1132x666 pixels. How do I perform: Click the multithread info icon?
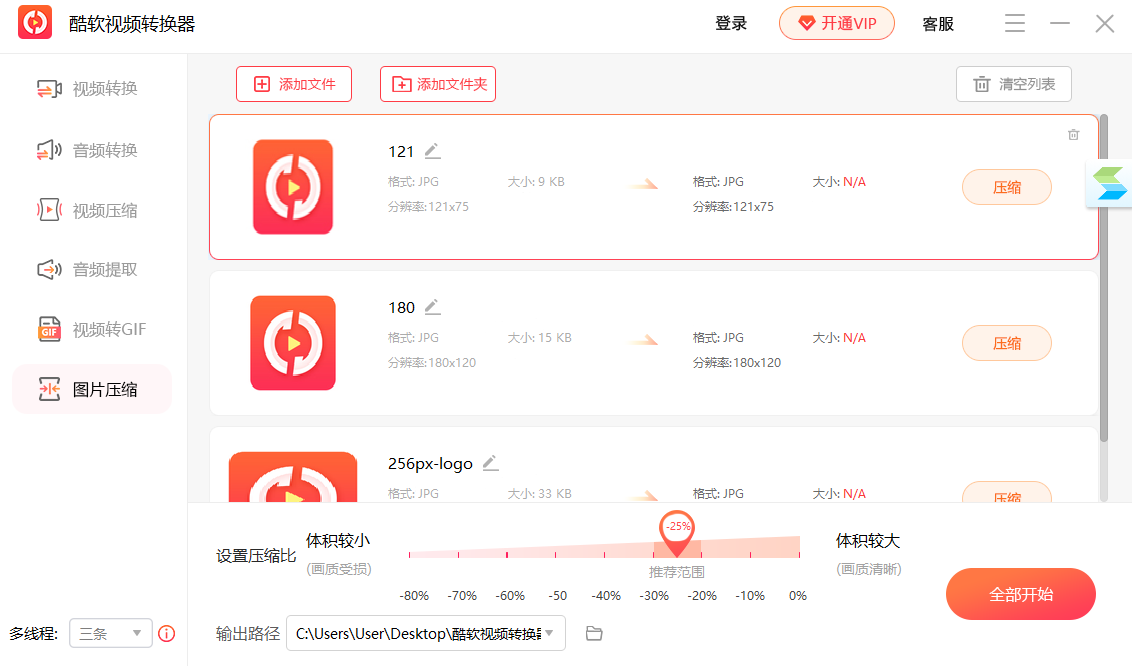tap(167, 634)
